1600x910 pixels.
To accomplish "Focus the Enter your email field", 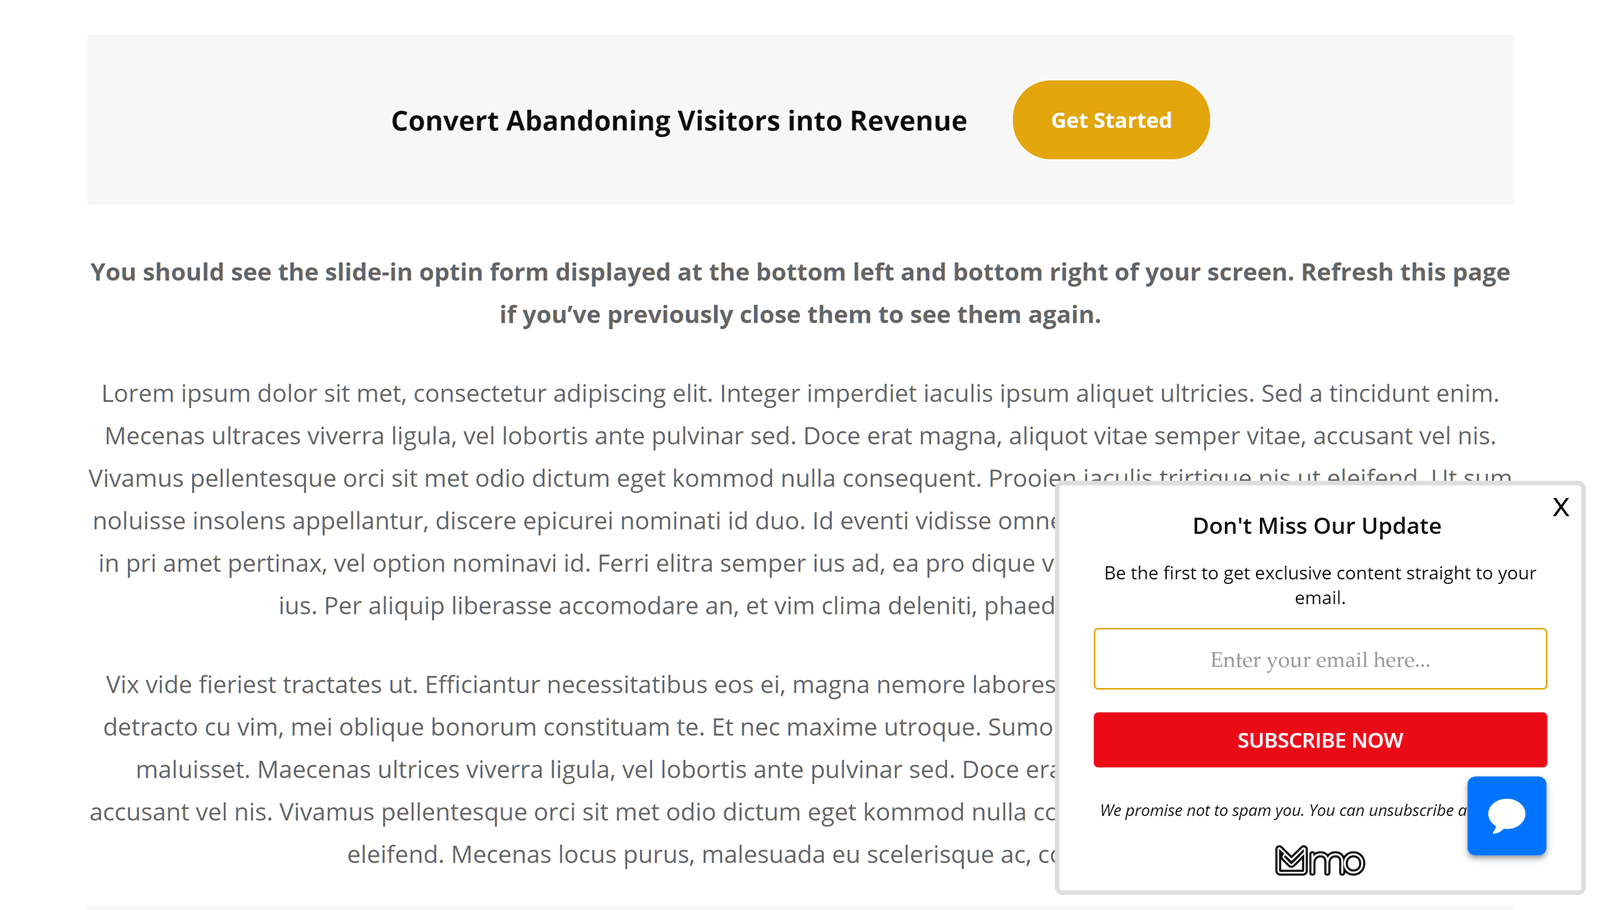I will coord(1319,659).
